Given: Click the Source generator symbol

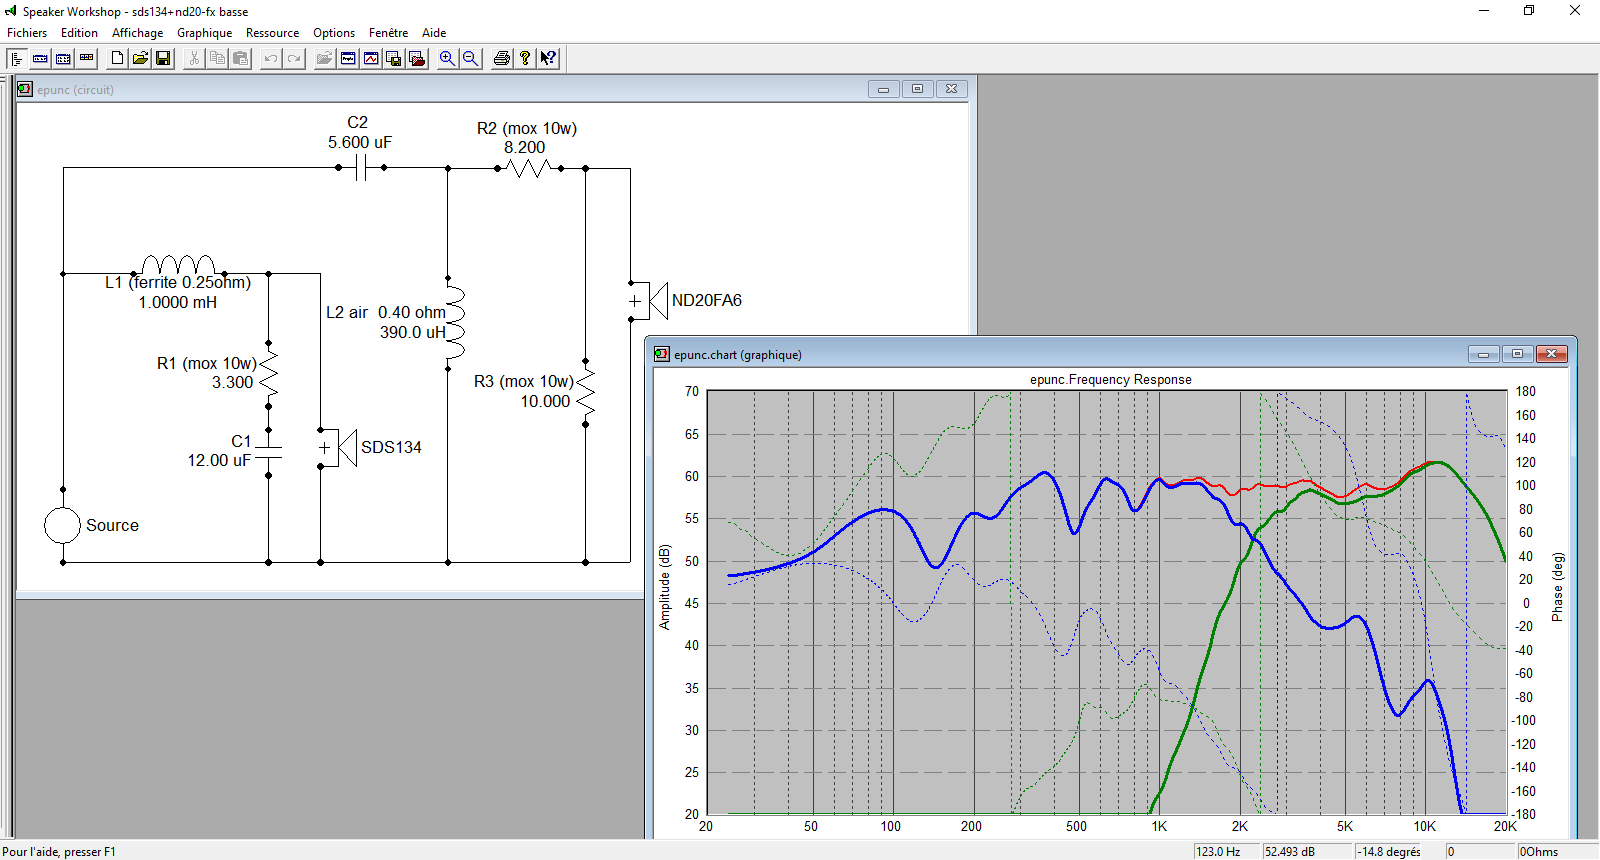Looking at the screenshot, I should pyautogui.click(x=62, y=525).
